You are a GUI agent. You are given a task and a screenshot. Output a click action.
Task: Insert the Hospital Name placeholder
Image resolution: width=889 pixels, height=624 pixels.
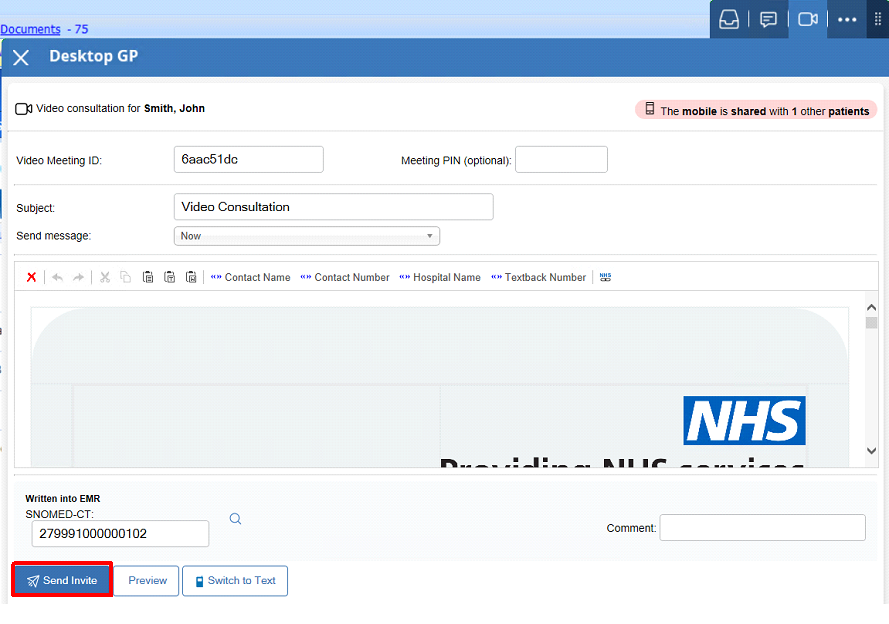(439, 277)
